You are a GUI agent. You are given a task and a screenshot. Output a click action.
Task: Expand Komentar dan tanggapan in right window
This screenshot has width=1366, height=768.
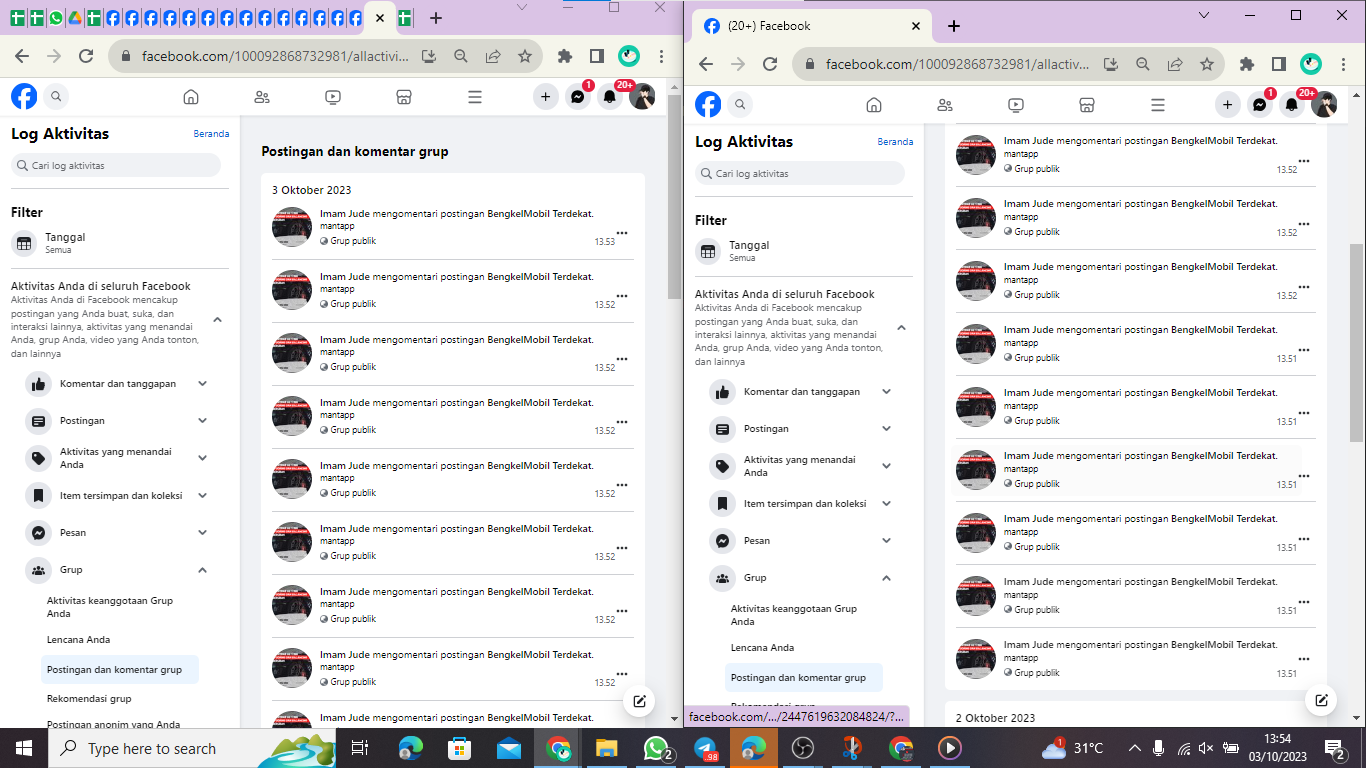pos(886,392)
